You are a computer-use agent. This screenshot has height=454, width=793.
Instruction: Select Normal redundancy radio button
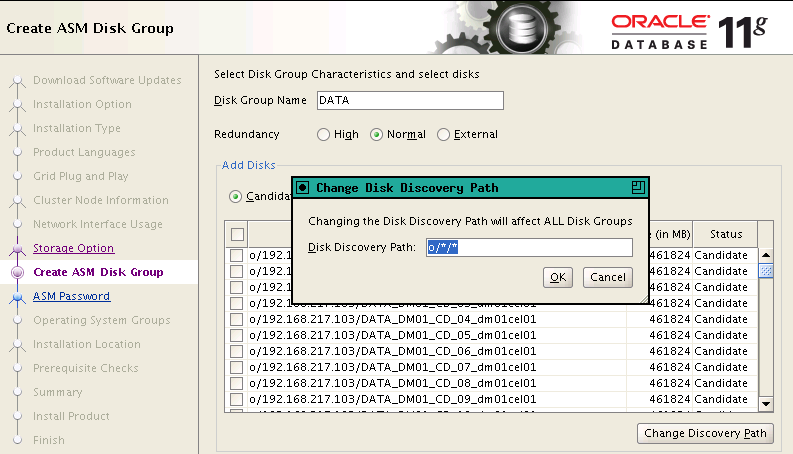[x=376, y=134]
